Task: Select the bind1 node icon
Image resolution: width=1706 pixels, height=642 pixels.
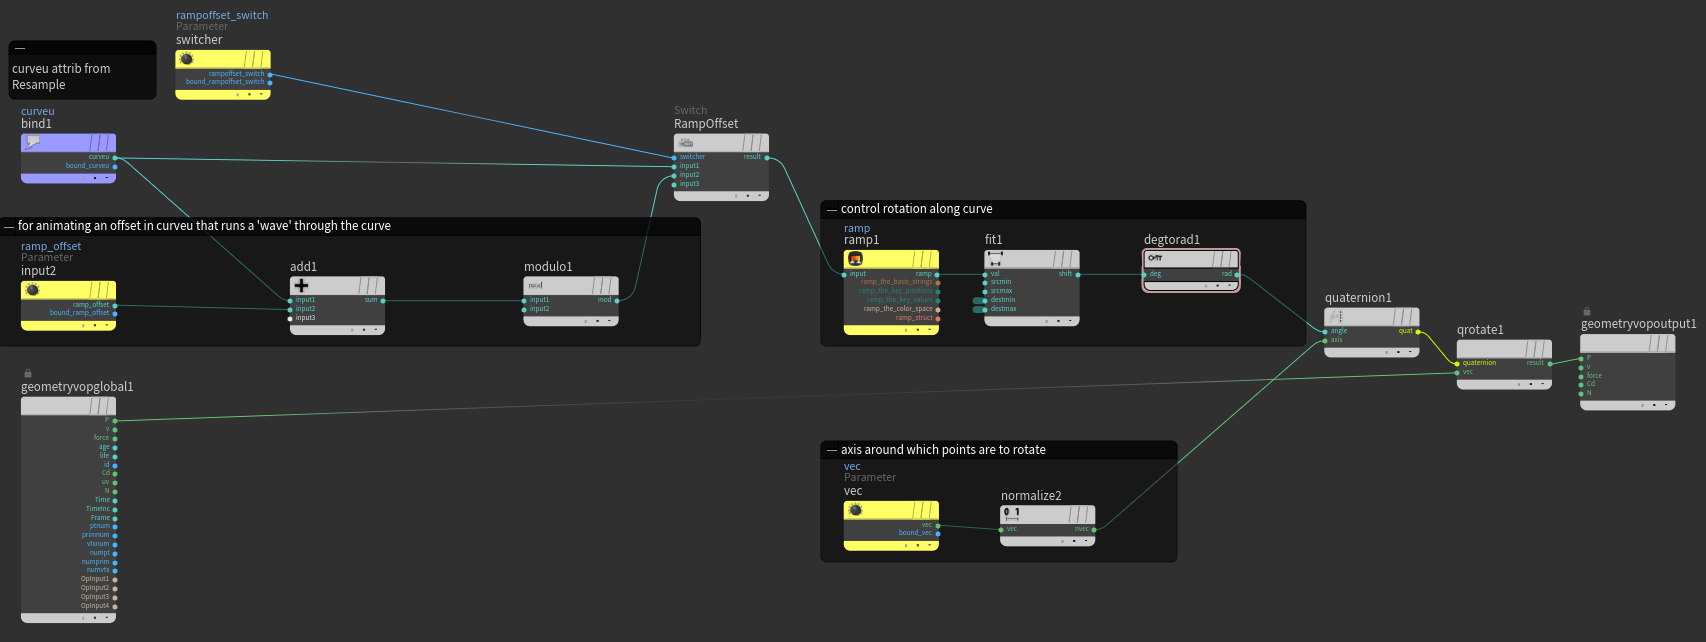Action: 33,143
